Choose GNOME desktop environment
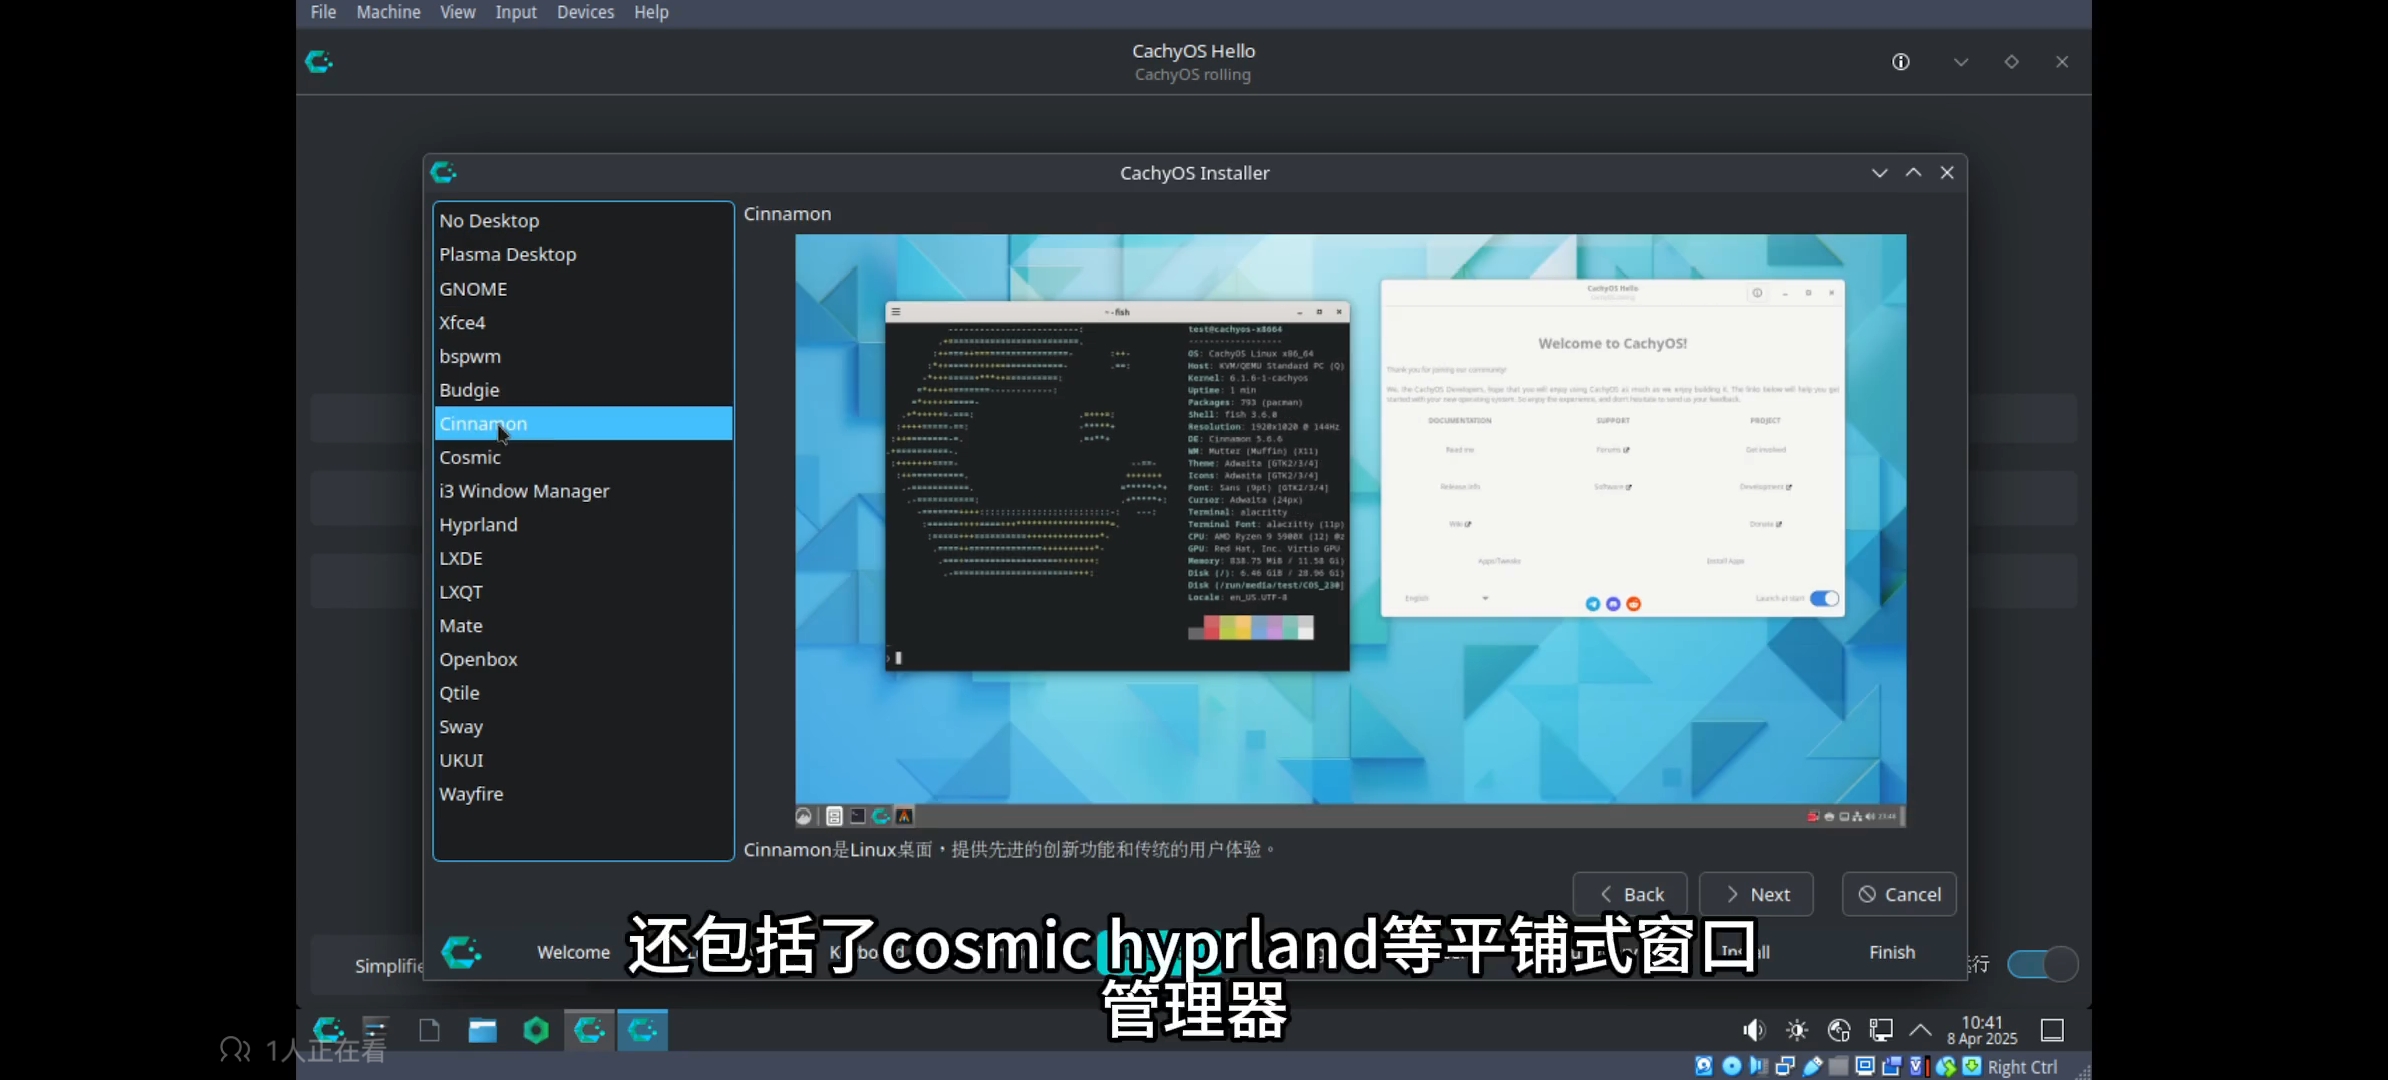This screenshot has height=1080, width=2388. point(583,288)
